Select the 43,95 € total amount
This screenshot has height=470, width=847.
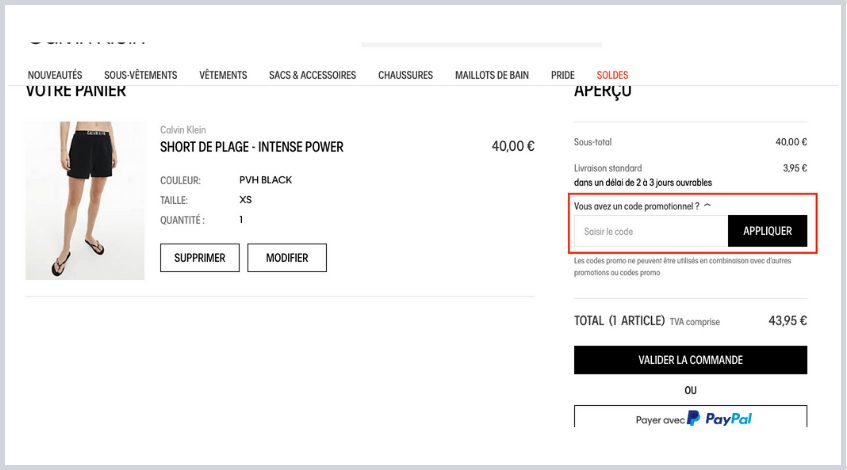[x=788, y=321]
